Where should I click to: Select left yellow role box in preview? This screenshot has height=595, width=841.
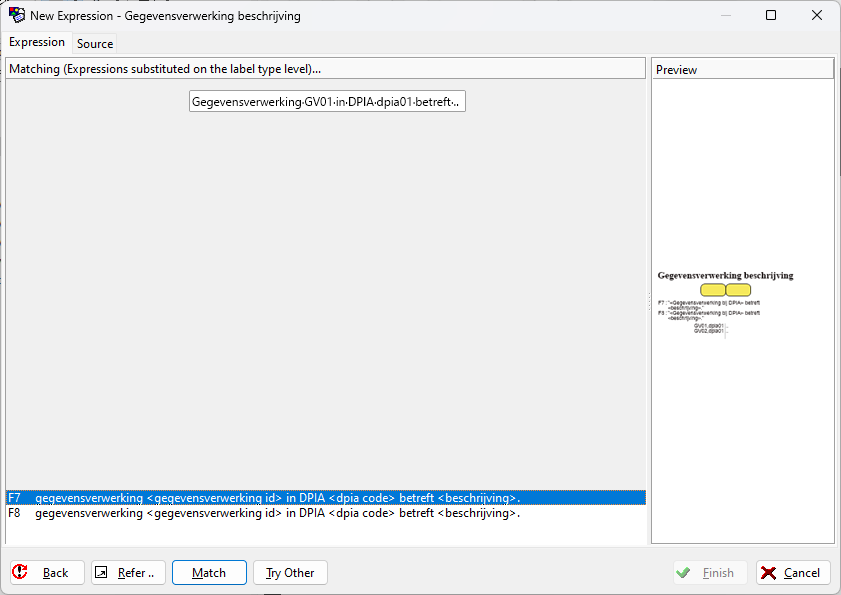713,290
